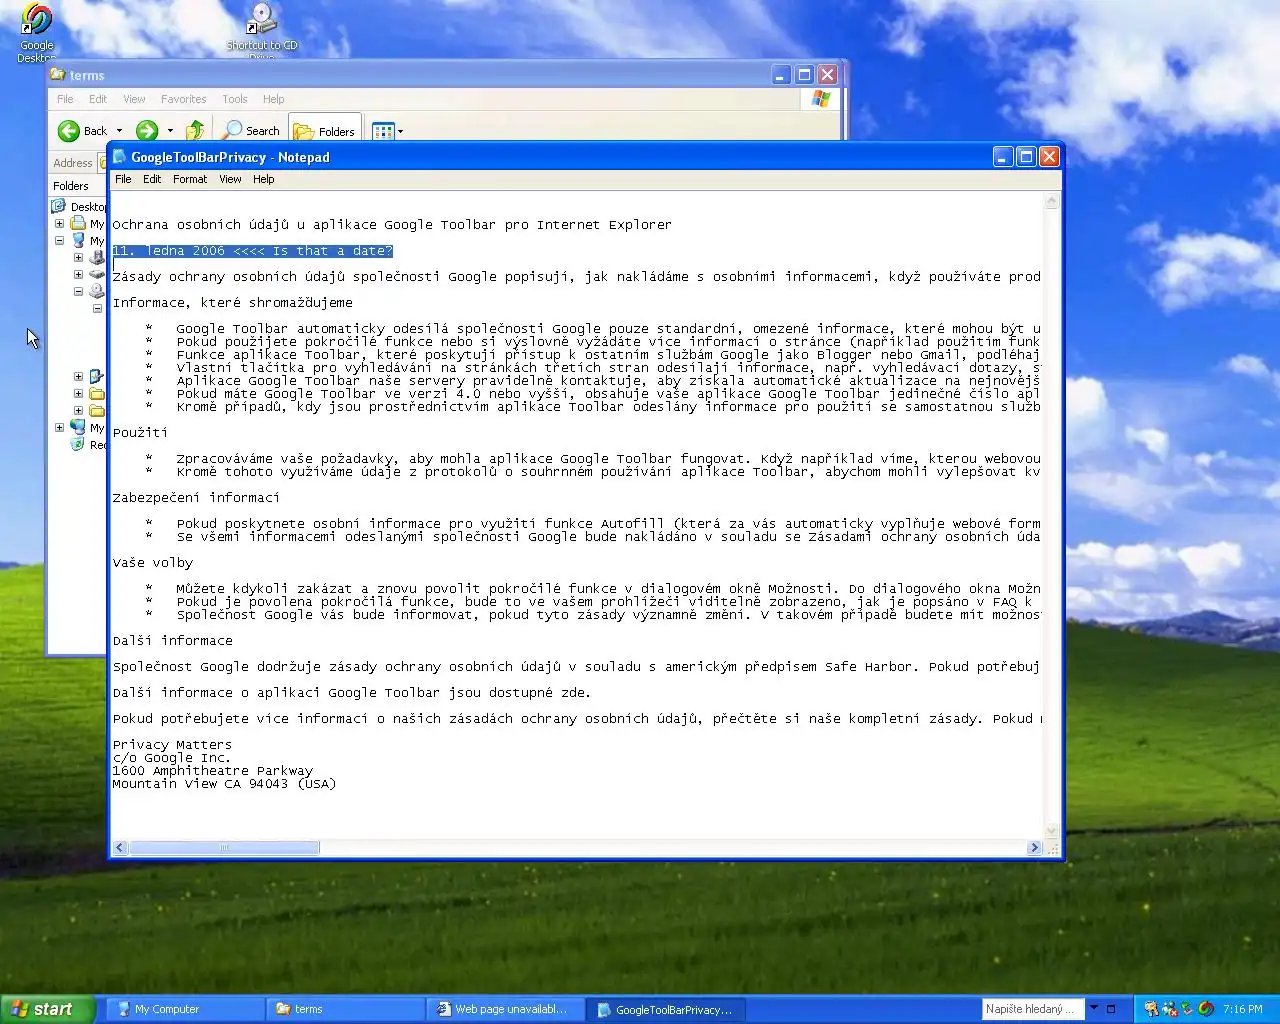Select the CD drive icon in Folders tree

tap(97, 291)
